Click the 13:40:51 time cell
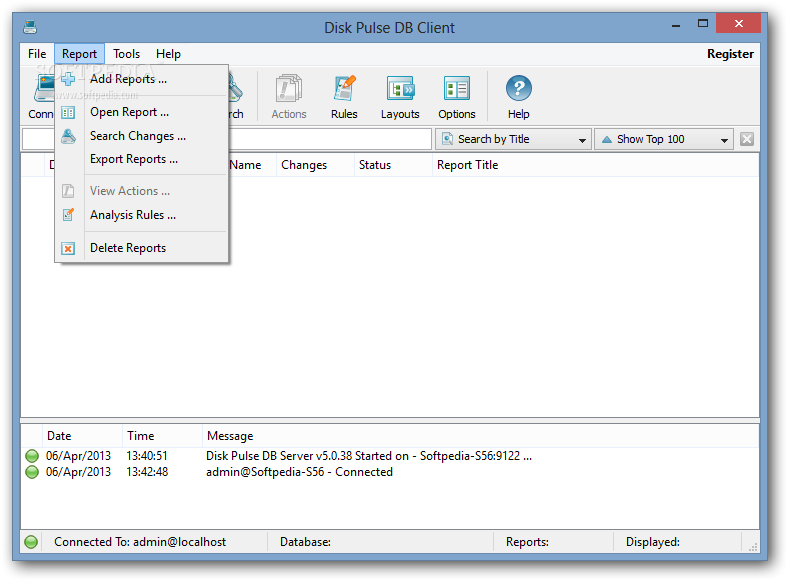 [147, 456]
